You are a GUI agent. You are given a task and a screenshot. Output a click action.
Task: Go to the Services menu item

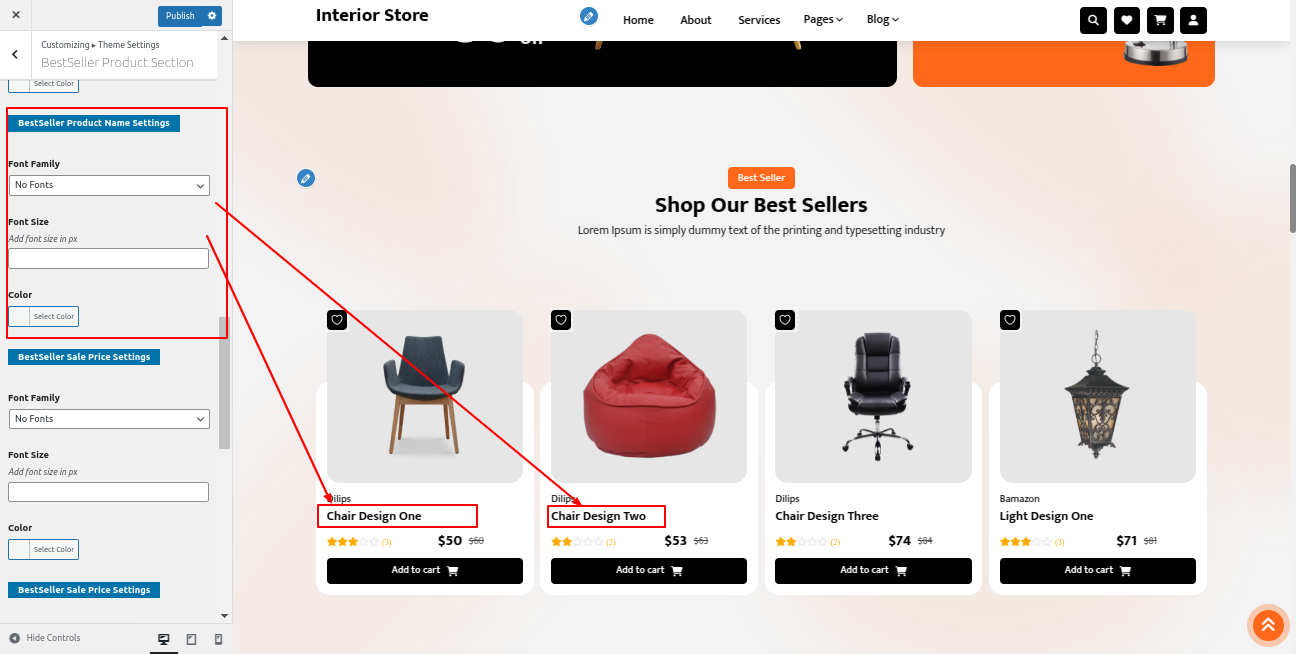pos(759,20)
